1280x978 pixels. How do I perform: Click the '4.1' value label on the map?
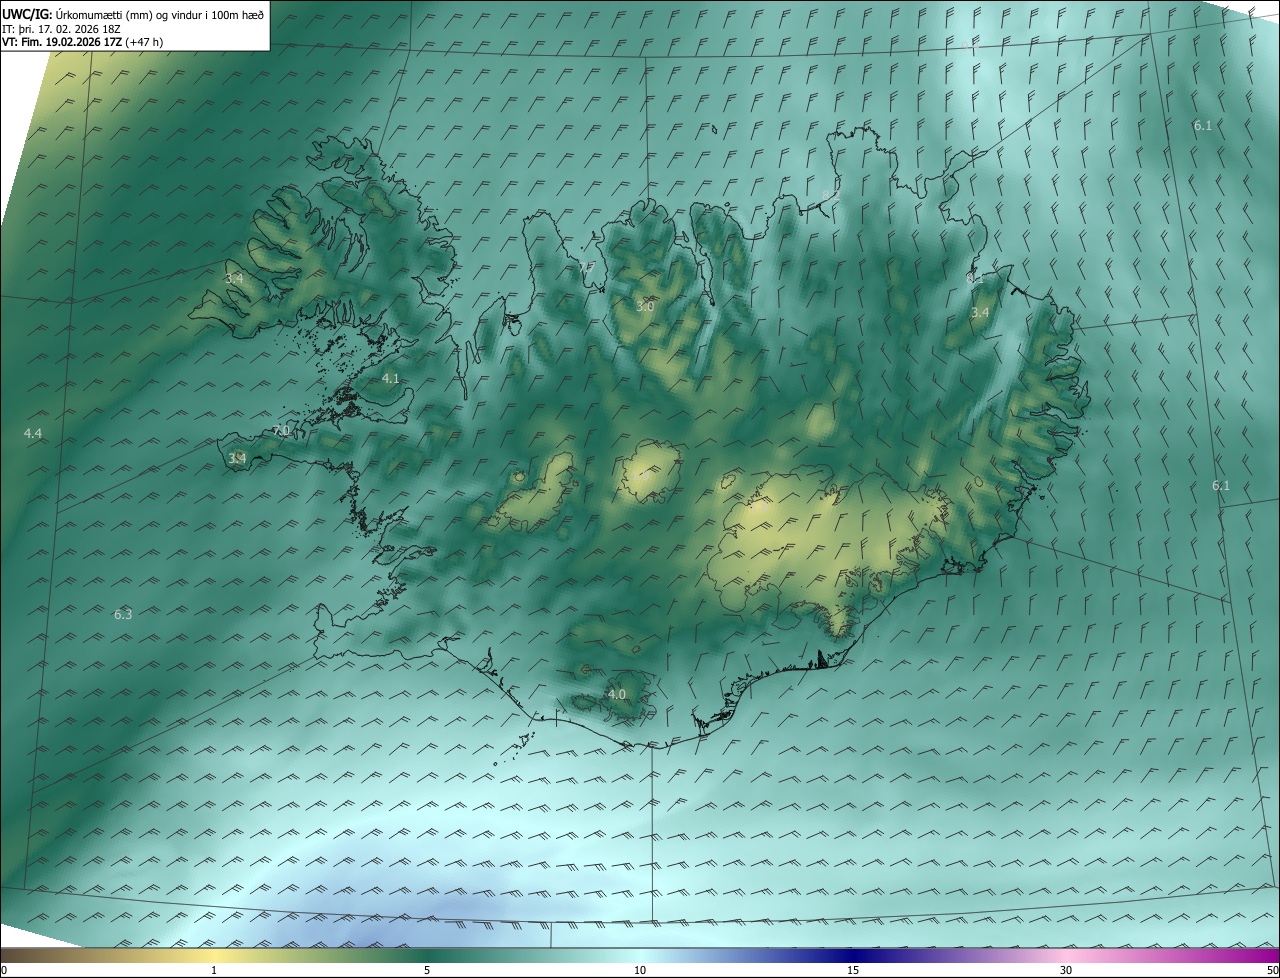(390, 378)
